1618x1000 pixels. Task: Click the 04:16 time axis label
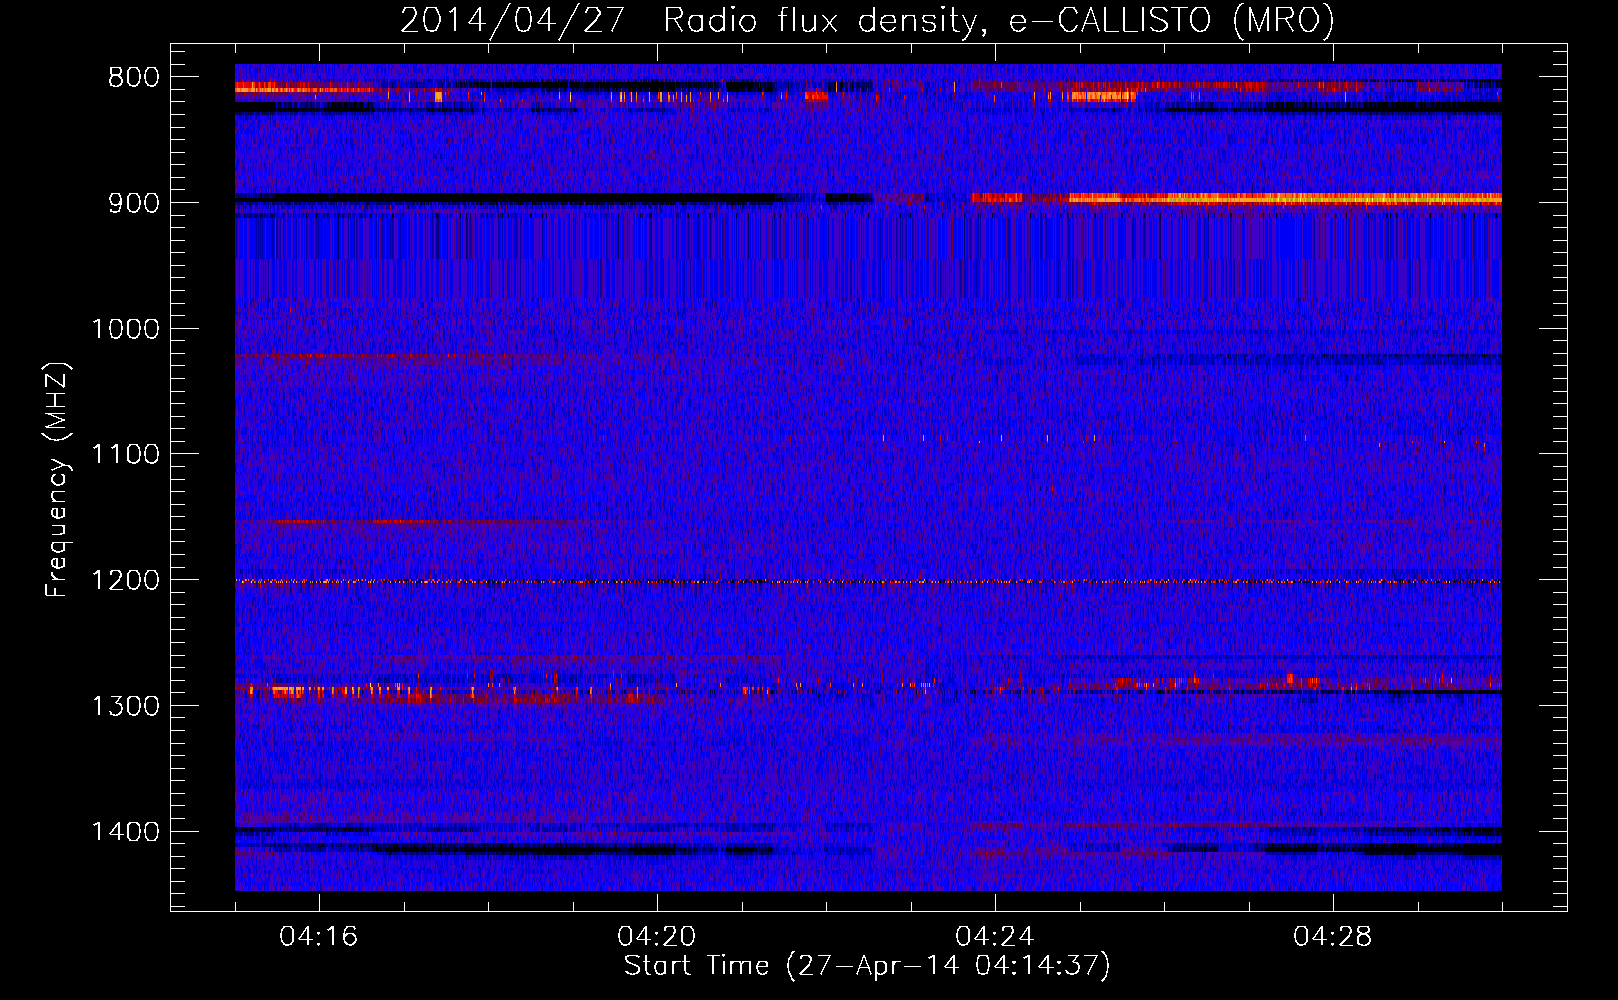tap(319, 937)
